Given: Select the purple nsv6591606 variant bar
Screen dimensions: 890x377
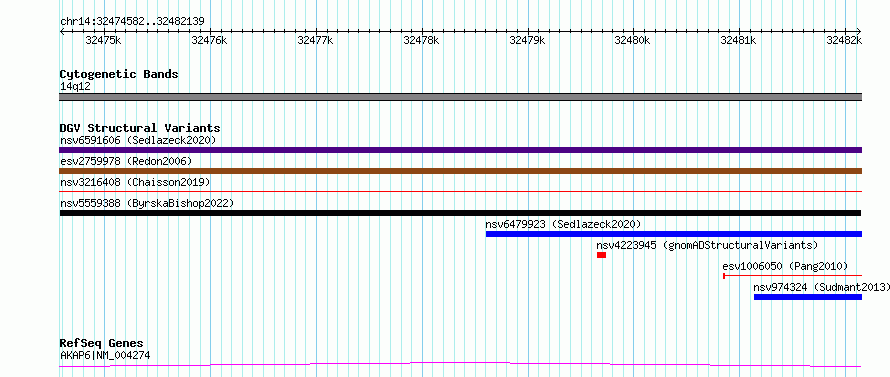Looking at the screenshot, I should [x=460, y=150].
